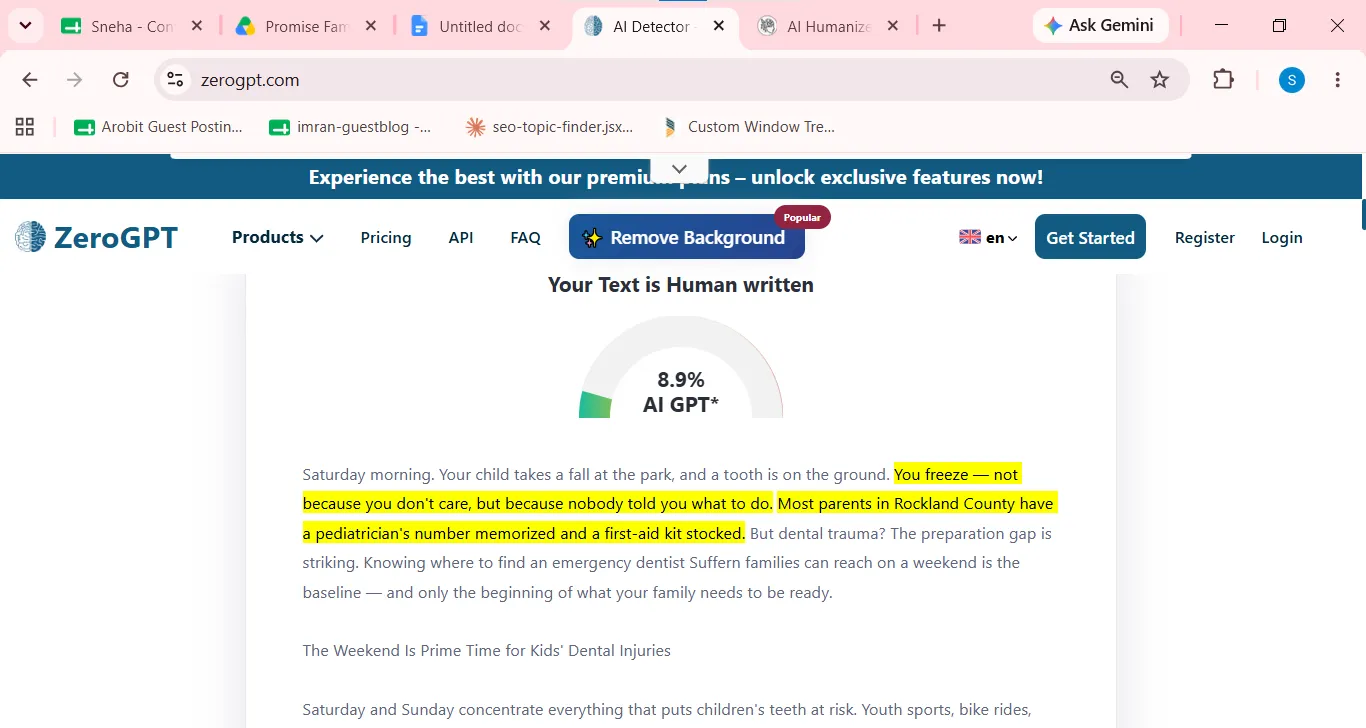Open a new tab with the plus button

939,26
